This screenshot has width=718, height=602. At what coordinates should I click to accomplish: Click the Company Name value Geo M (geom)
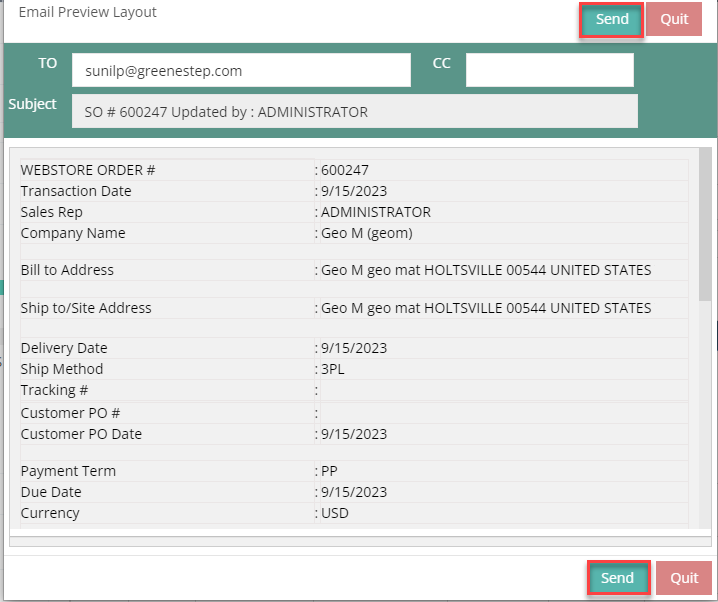pyautogui.click(x=366, y=233)
